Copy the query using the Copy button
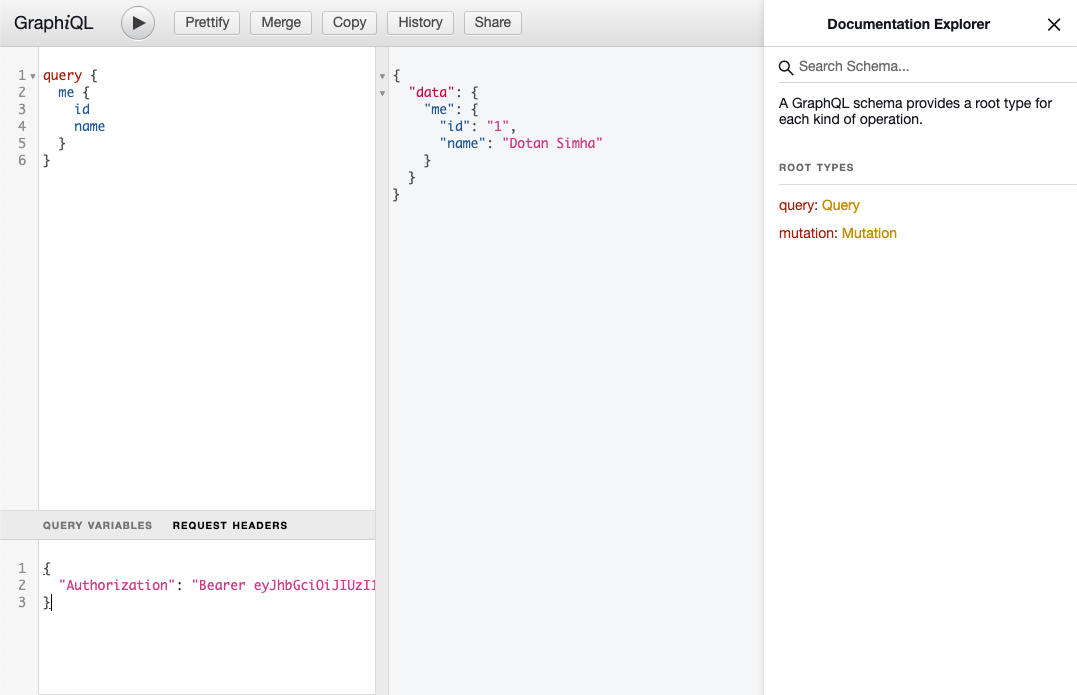 coord(350,23)
